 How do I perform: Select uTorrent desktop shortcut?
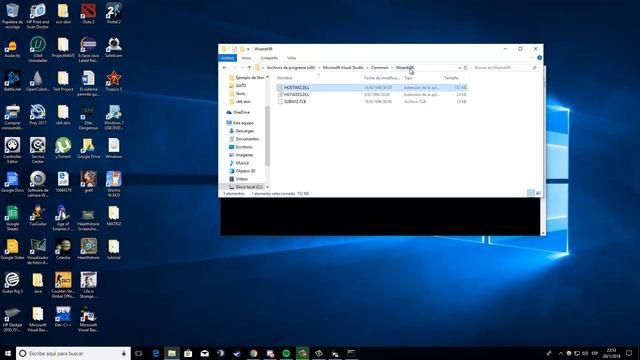click(63, 148)
